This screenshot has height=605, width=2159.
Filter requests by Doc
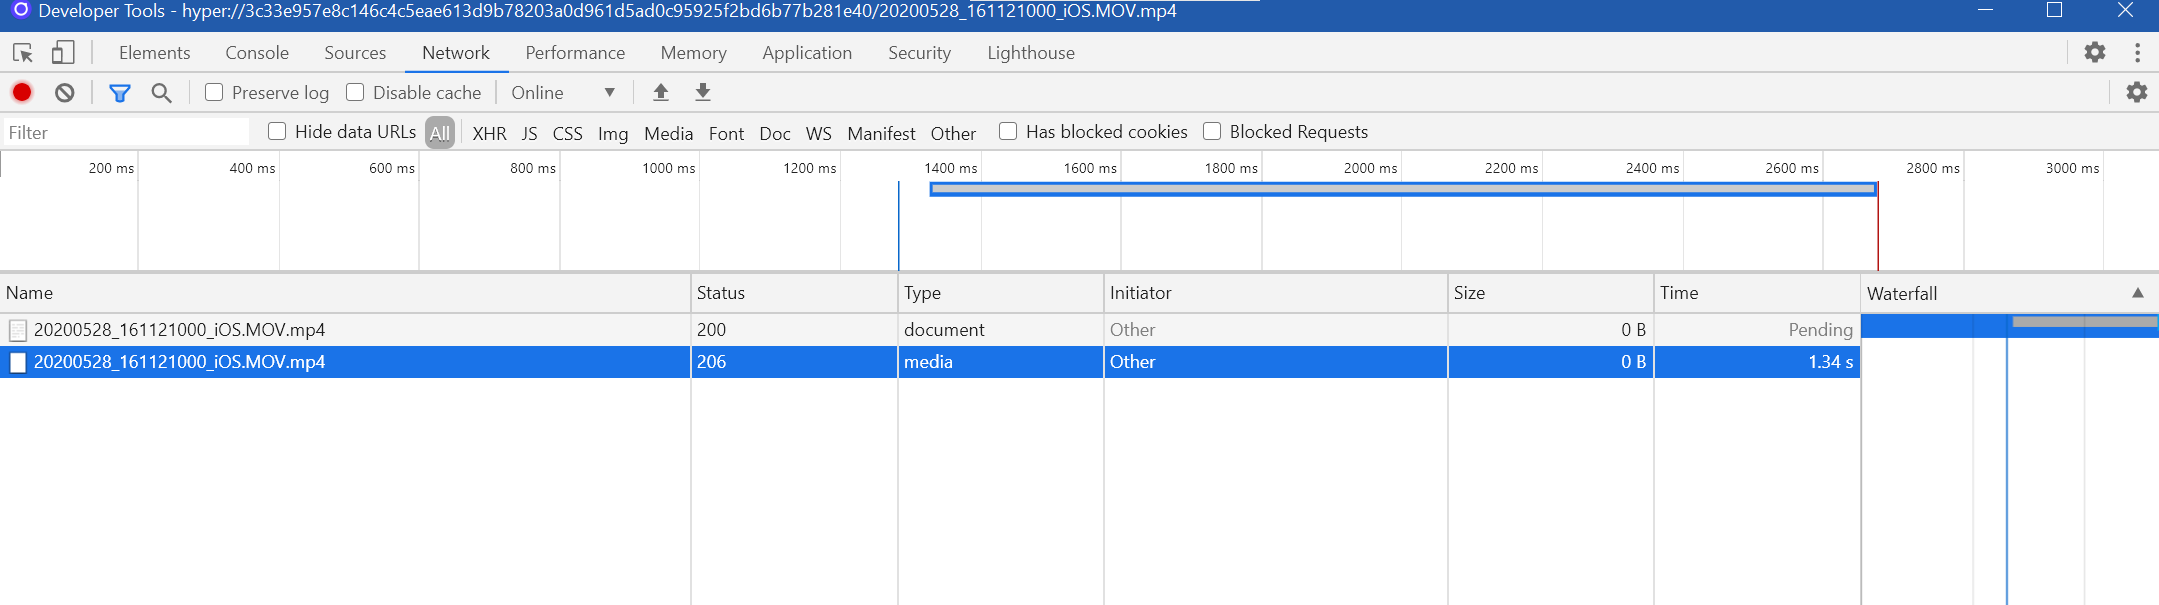pos(775,133)
